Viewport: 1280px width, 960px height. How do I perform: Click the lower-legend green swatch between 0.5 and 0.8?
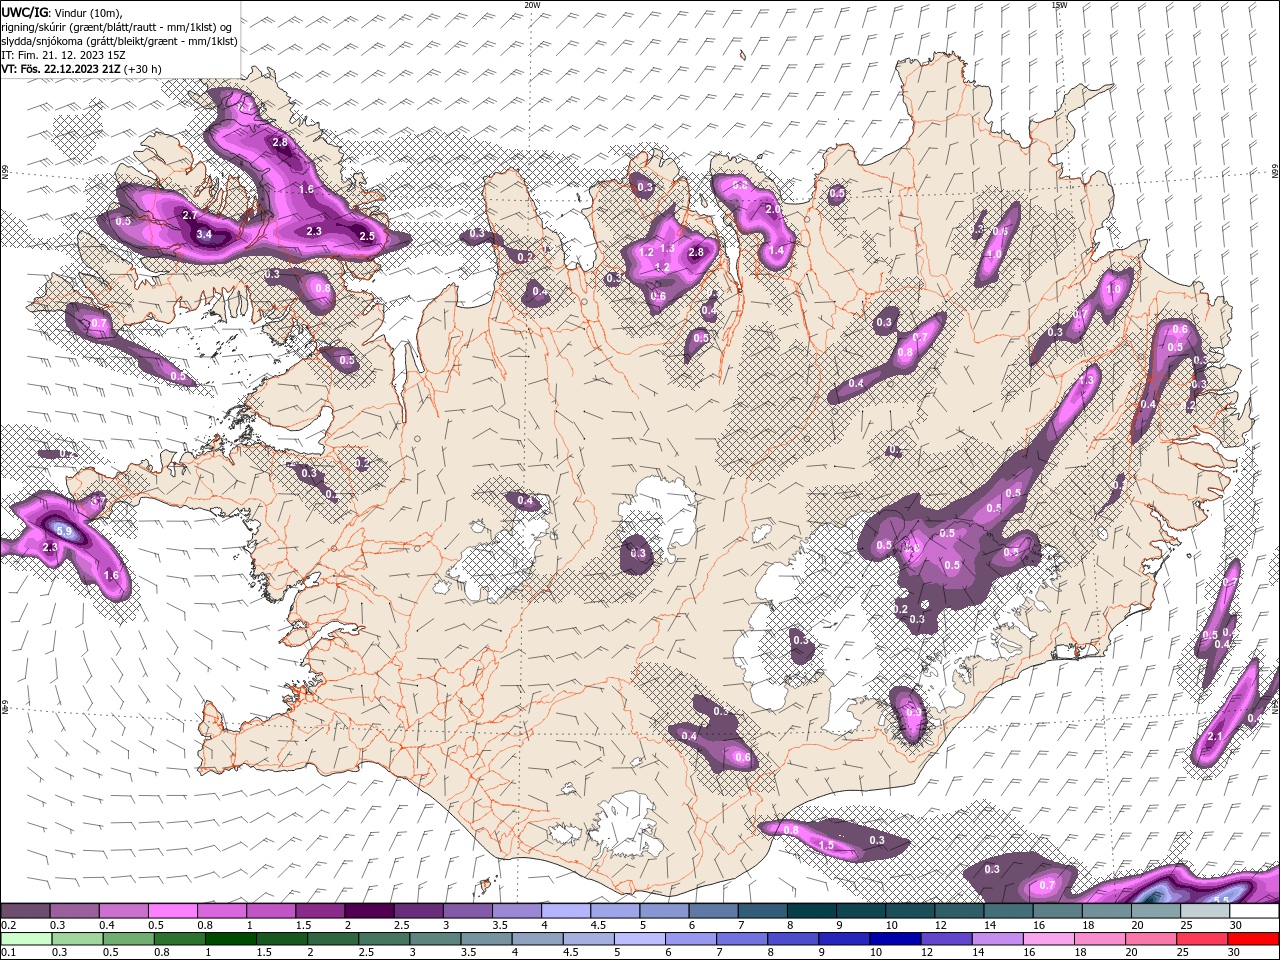[x=128, y=938]
